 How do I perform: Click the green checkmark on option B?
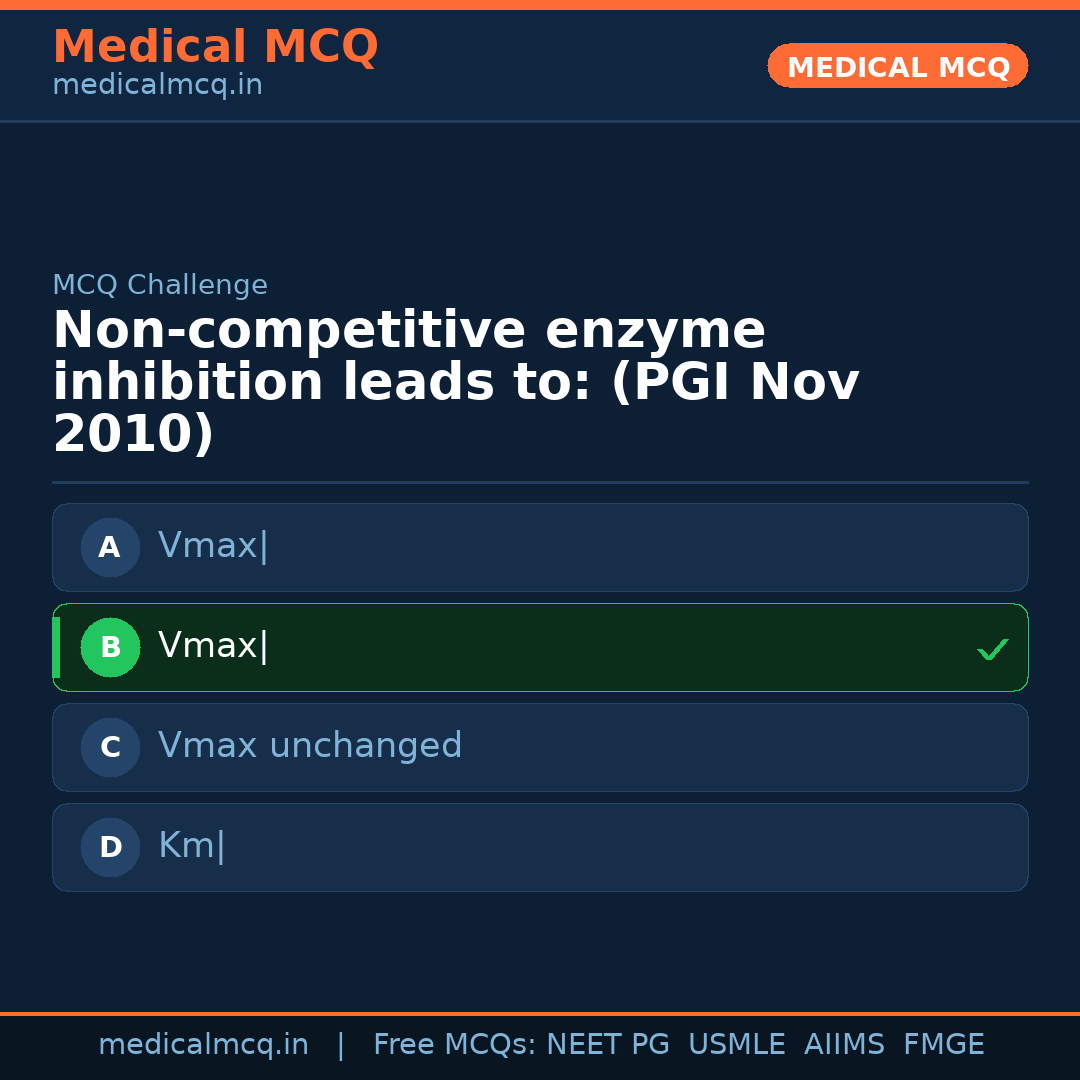pyautogui.click(x=992, y=649)
